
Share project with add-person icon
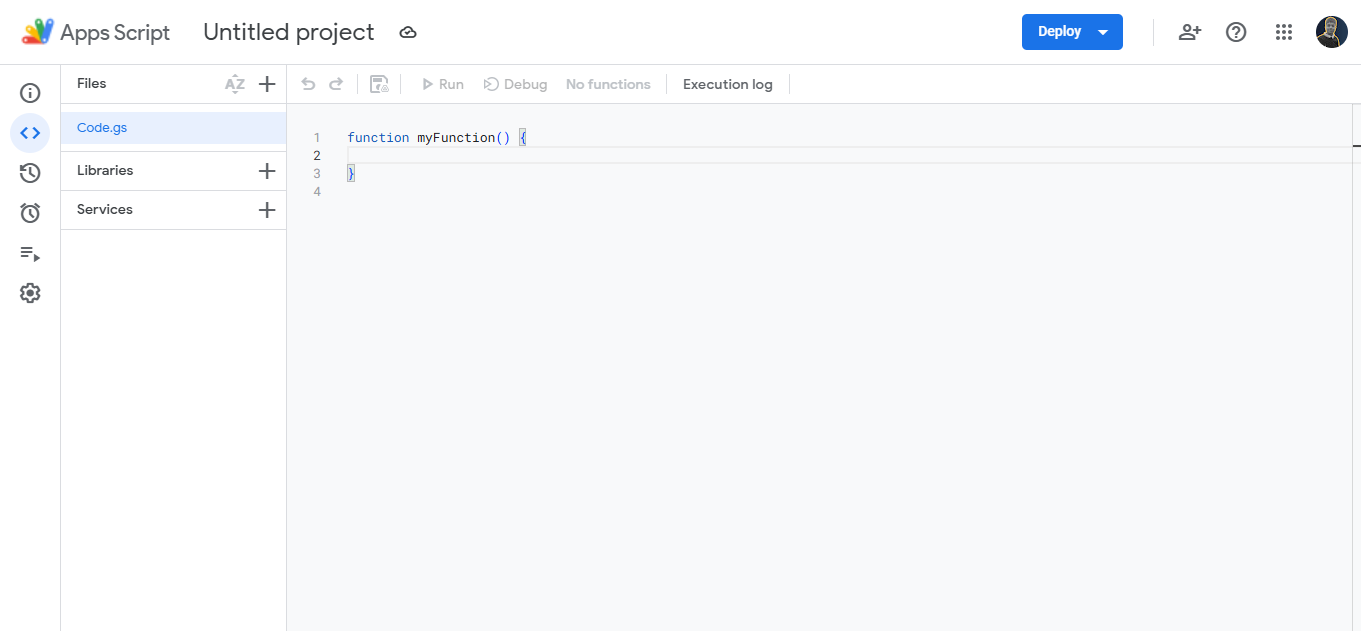(1189, 32)
